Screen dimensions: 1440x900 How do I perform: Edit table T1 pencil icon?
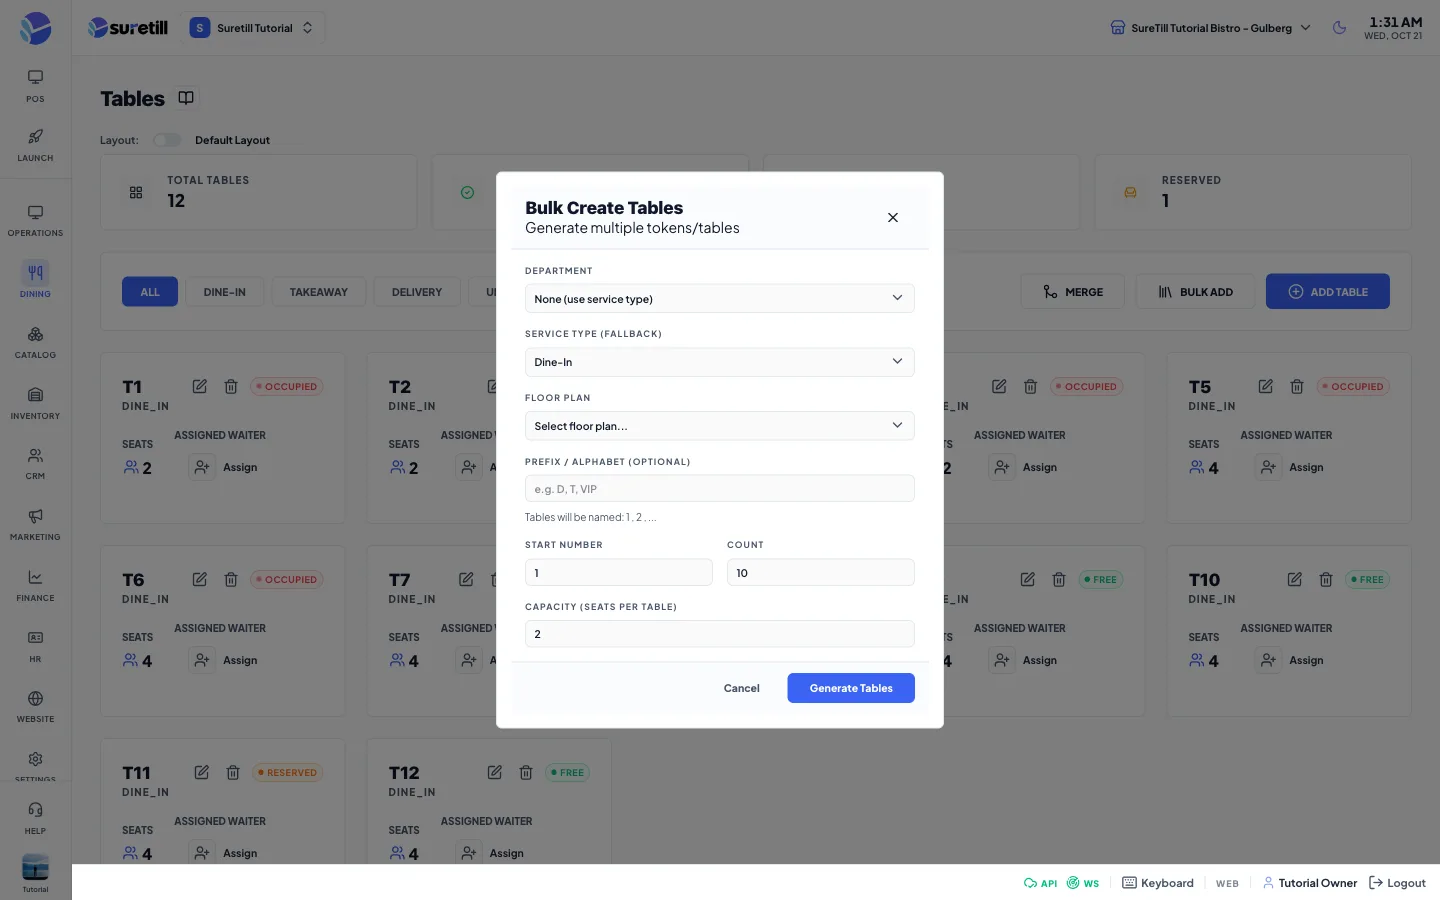point(200,386)
